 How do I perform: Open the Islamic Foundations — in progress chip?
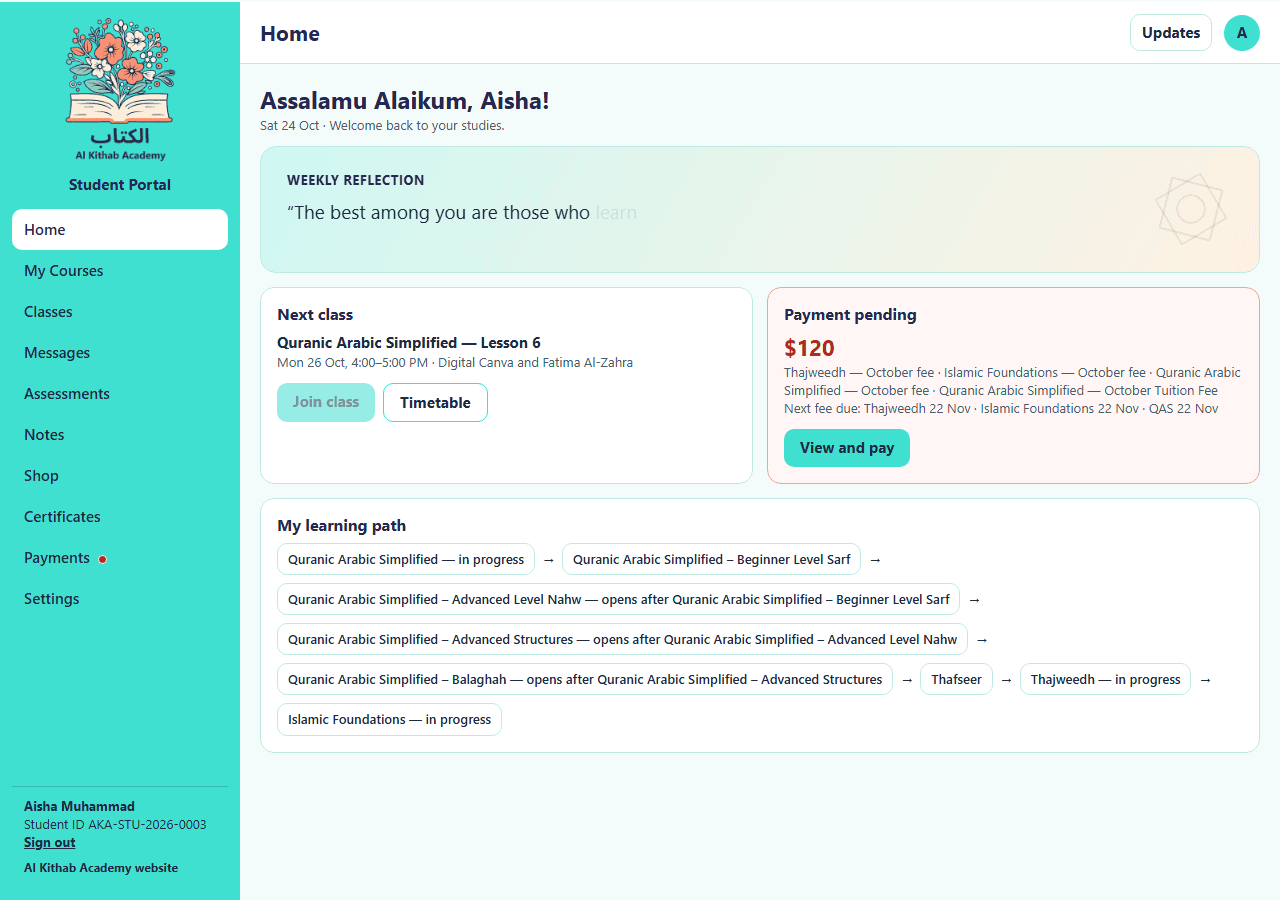pyautogui.click(x=389, y=720)
